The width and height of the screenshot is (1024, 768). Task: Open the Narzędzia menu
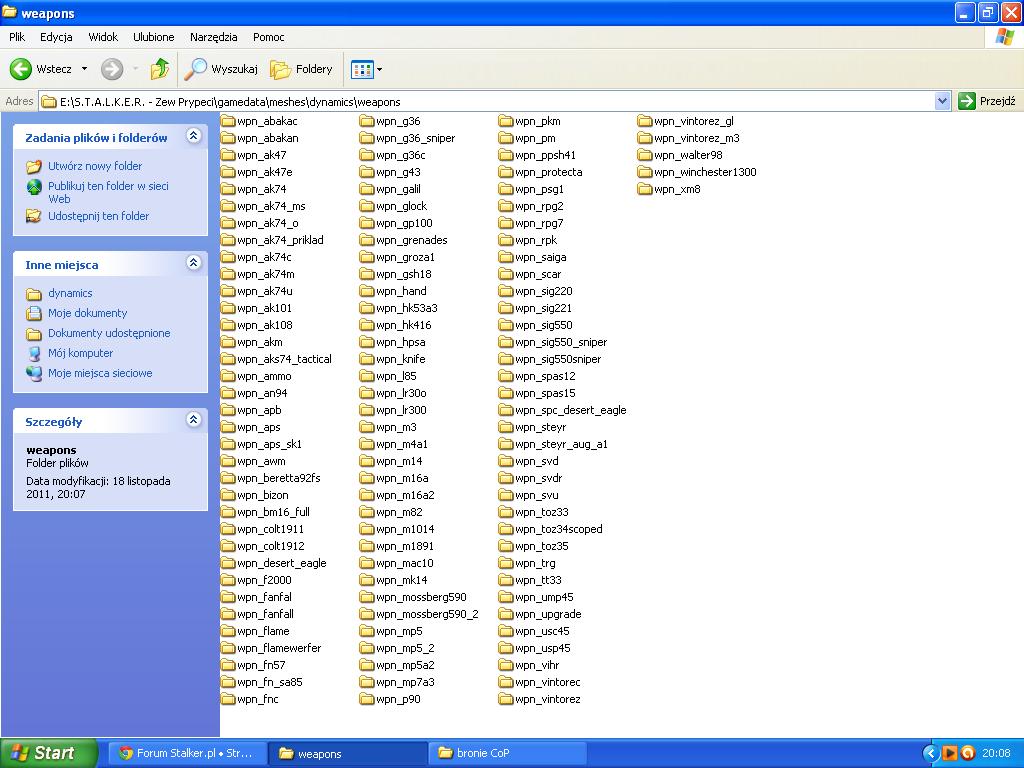pyautogui.click(x=214, y=37)
